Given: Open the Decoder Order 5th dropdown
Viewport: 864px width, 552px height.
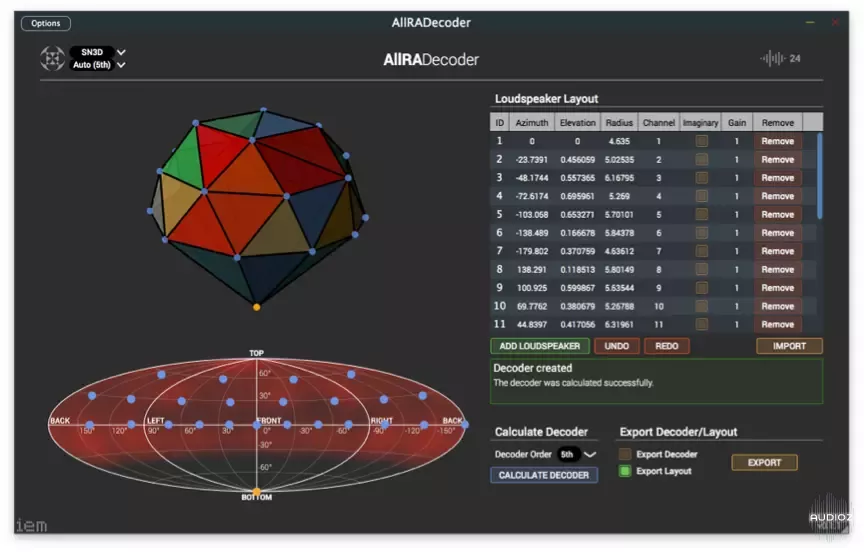Looking at the screenshot, I should [x=576, y=454].
